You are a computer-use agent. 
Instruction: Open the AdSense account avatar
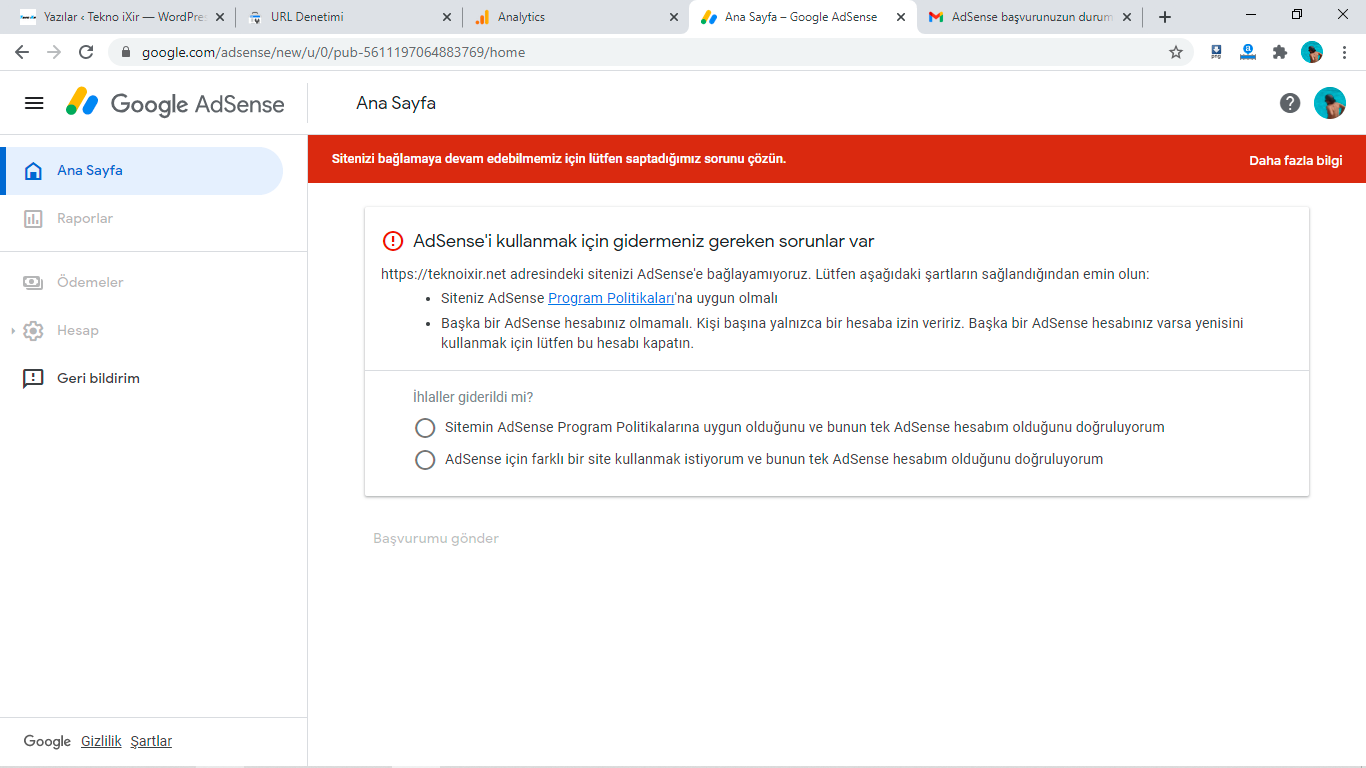1330,103
